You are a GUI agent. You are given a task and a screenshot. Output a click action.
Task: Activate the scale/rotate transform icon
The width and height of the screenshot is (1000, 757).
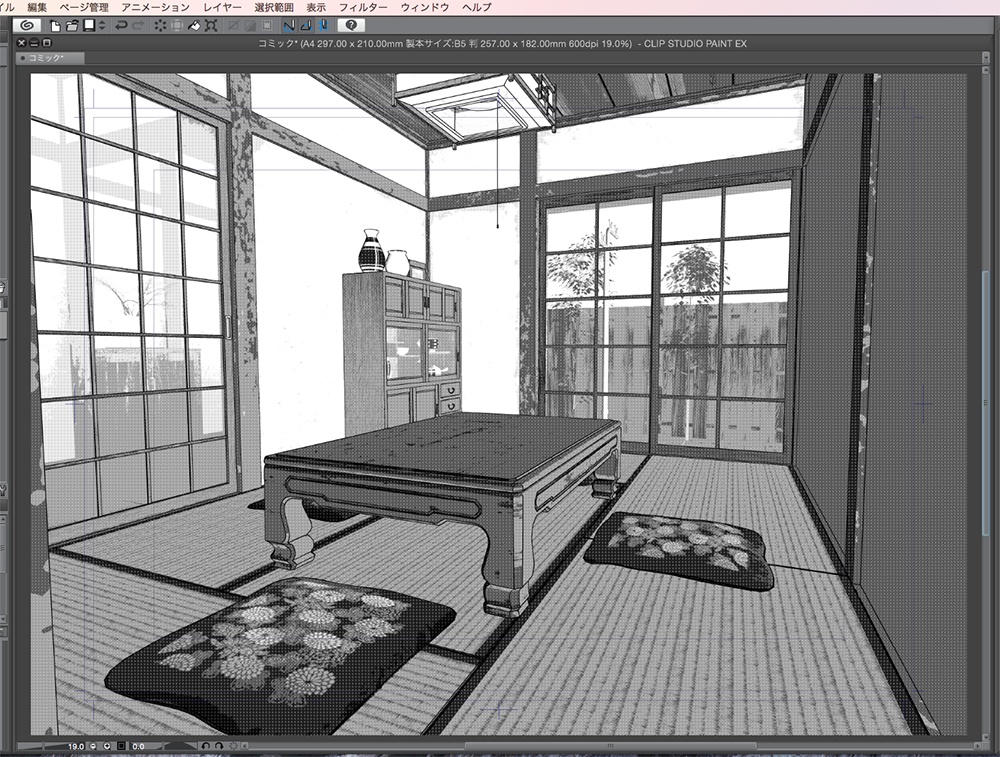(x=211, y=26)
